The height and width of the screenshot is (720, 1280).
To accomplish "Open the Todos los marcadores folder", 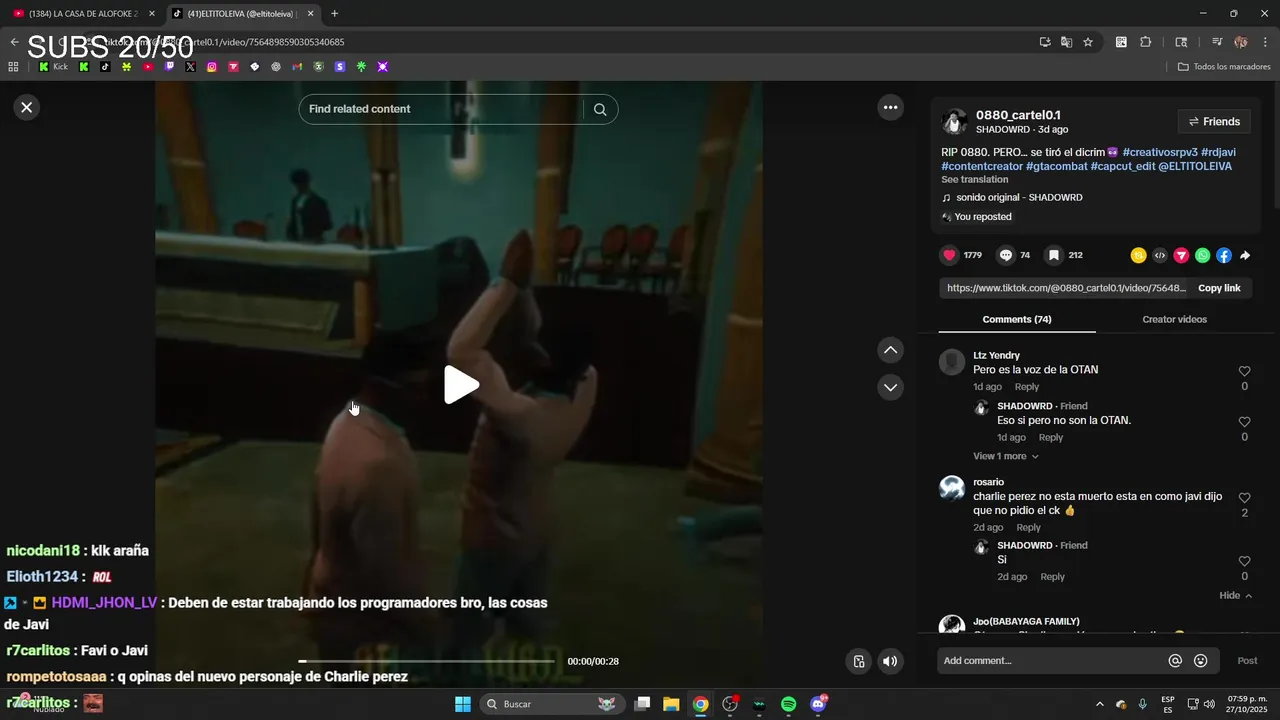I will [1224, 67].
